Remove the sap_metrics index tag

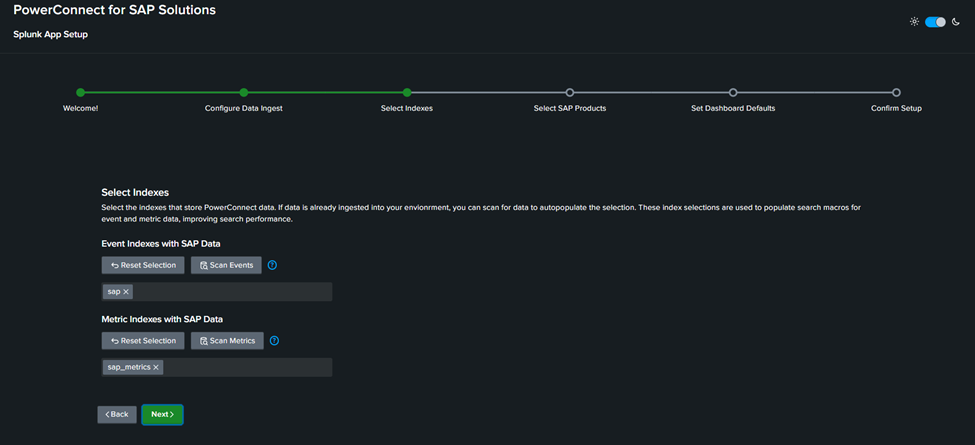156,367
